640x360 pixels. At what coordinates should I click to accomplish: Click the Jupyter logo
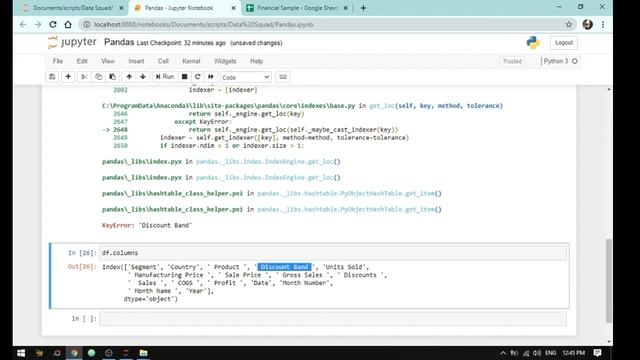[x=72, y=42]
